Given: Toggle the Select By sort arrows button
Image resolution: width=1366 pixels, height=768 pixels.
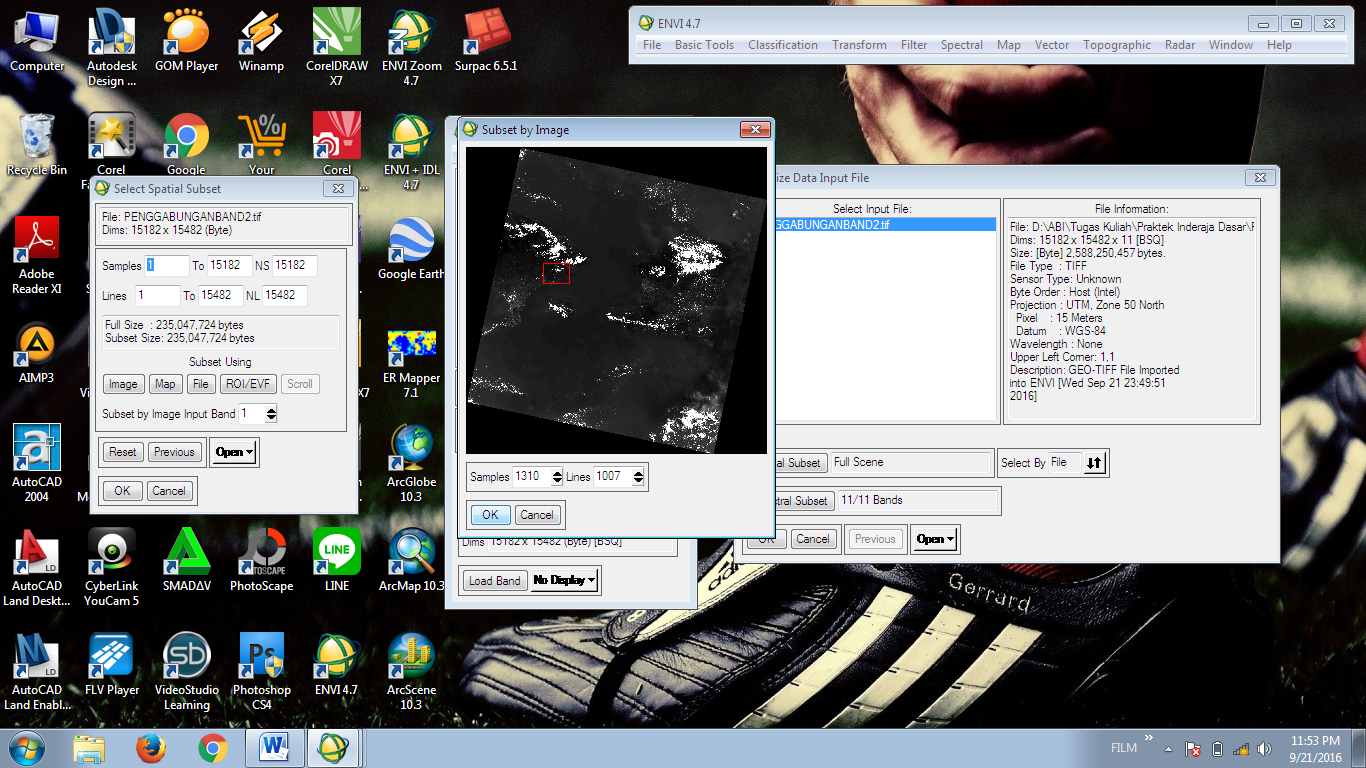Looking at the screenshot, I should [x=1095, y=463].
